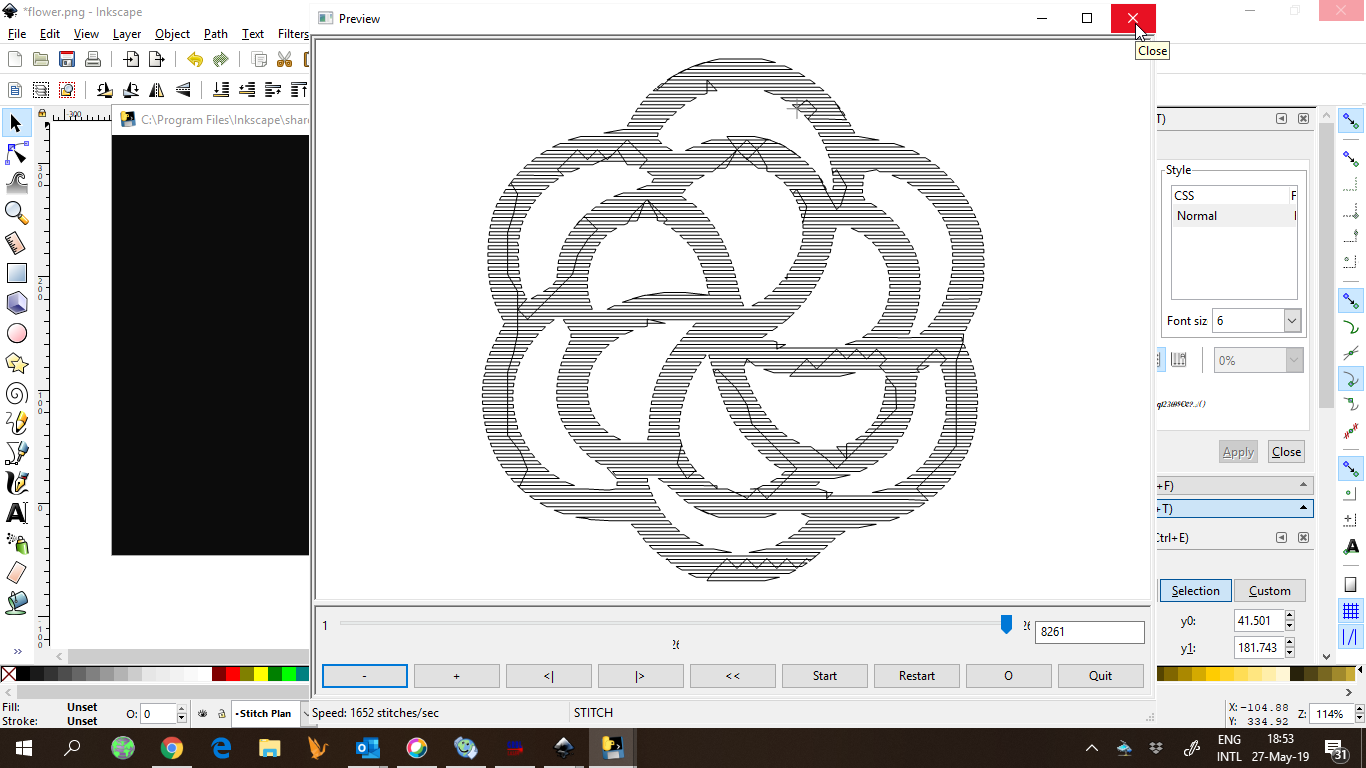Click the Lower to bottom icon

tap(221, 90)
